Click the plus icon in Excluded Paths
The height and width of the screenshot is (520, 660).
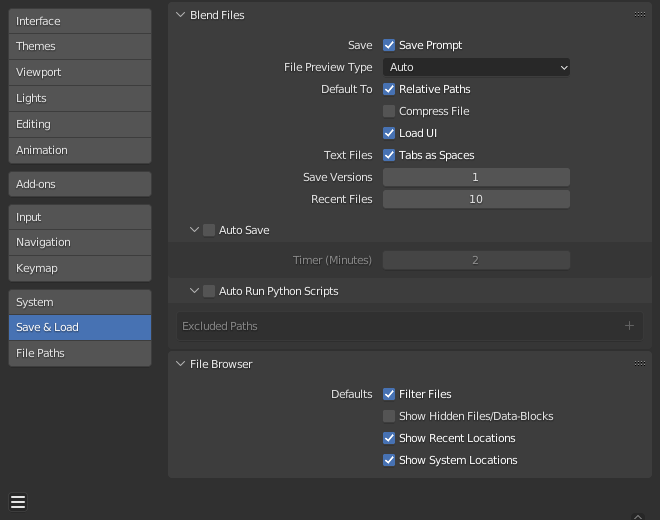pos(629,326)
